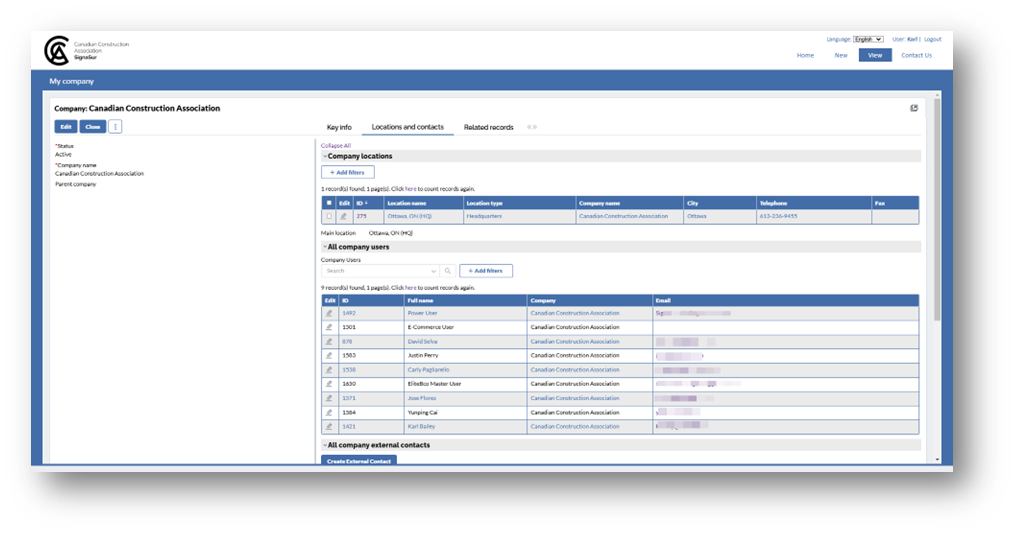Image resolution: width=1015 pixels, height=534 pixels.
Task: Tick the checkbox for the Ottawa location row
Action: 329,216
